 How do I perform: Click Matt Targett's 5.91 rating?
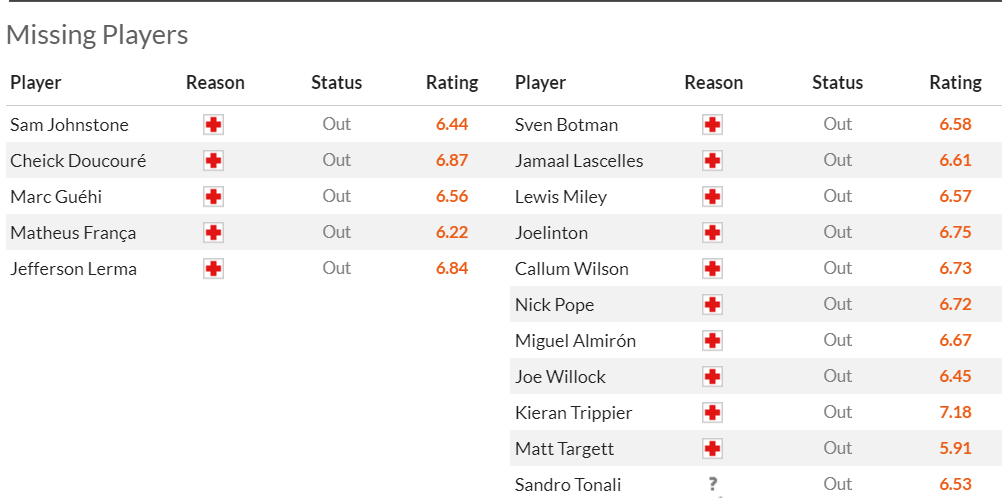pyautogui.click(x=955, y=449)
